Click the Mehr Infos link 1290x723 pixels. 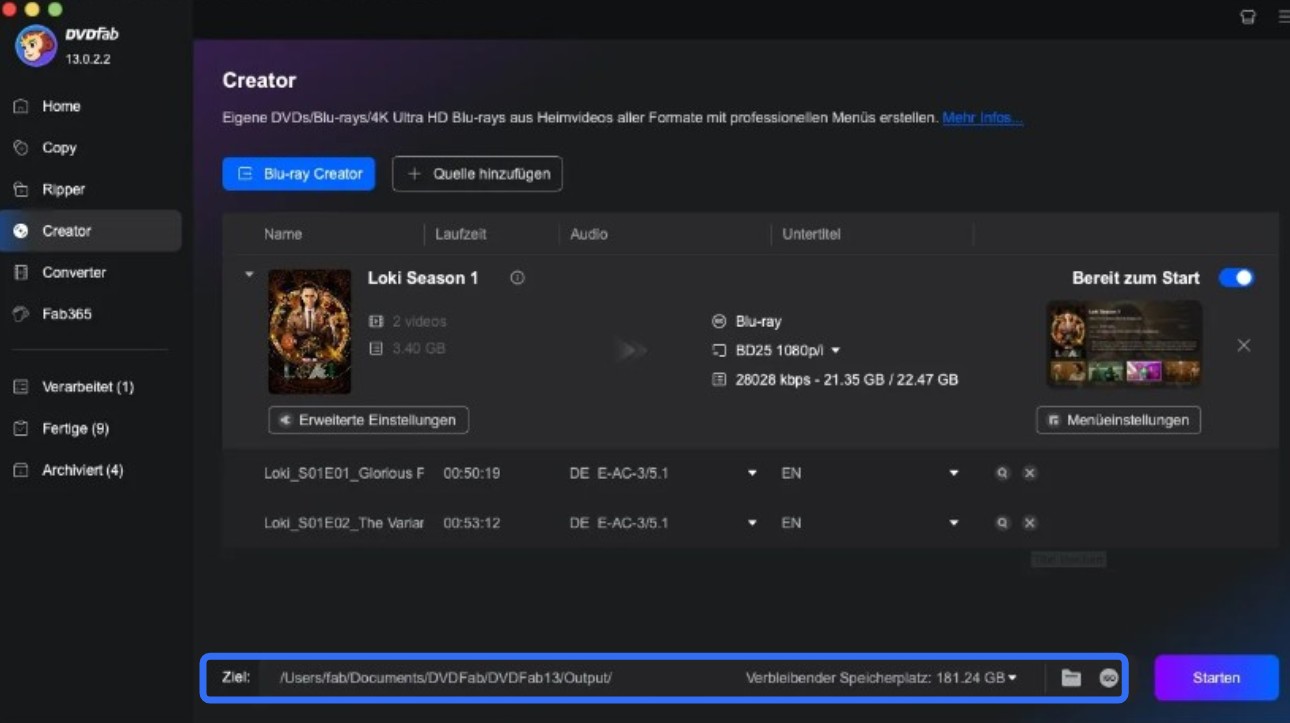click(x=982, y=118)
